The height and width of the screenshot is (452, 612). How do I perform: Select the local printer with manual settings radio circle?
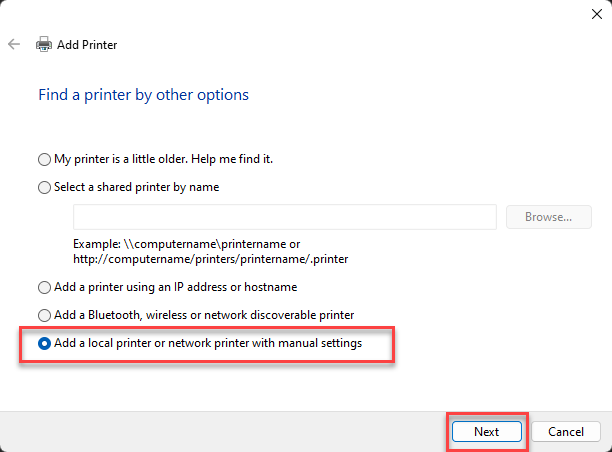44,343
